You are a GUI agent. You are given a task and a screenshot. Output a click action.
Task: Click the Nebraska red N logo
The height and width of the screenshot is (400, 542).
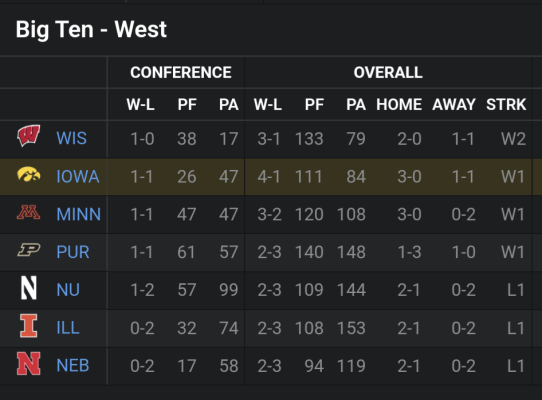tap(29, 364)
